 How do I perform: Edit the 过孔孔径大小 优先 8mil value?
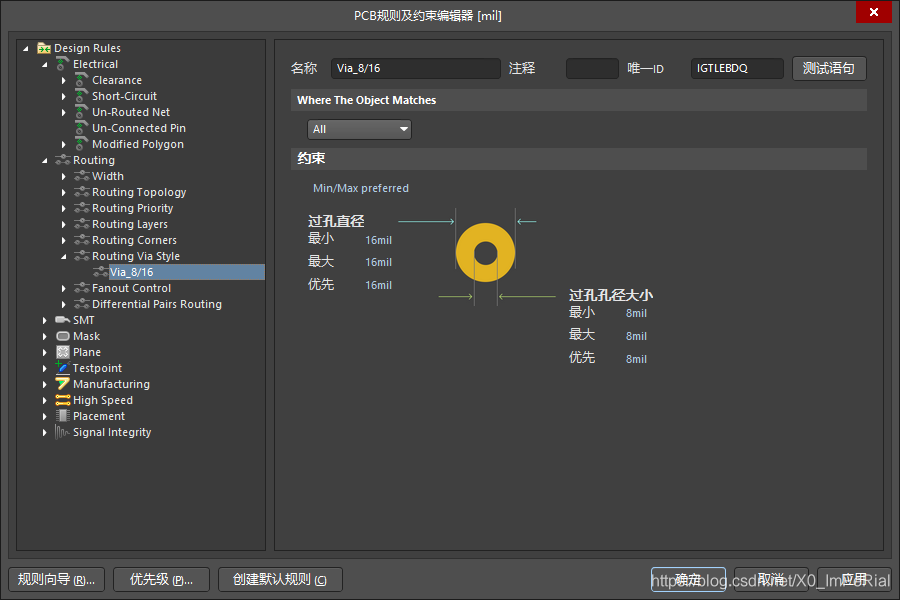636,359
